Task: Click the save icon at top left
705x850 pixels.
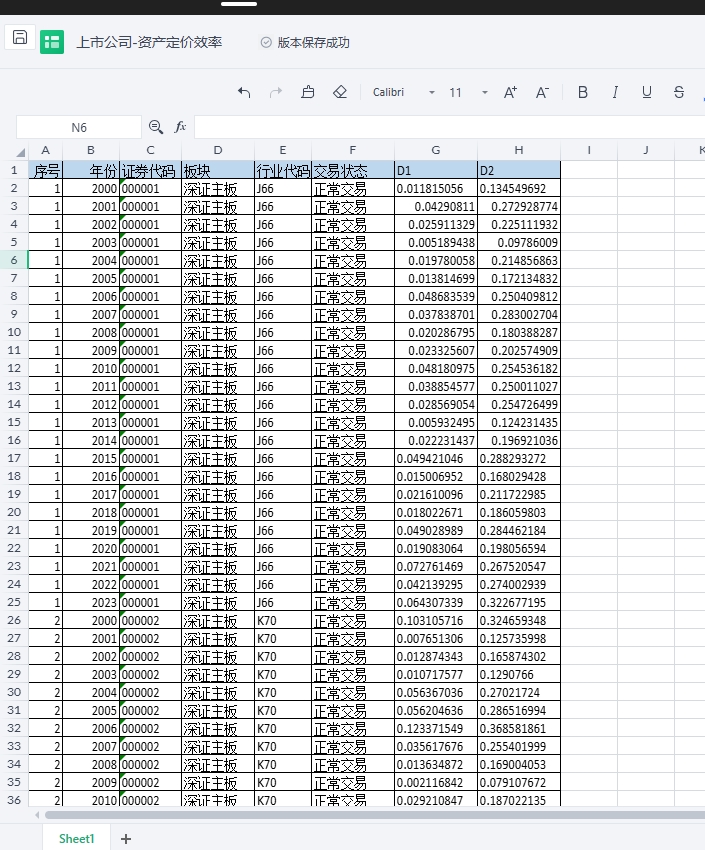Action: click(x=20, y=37)
